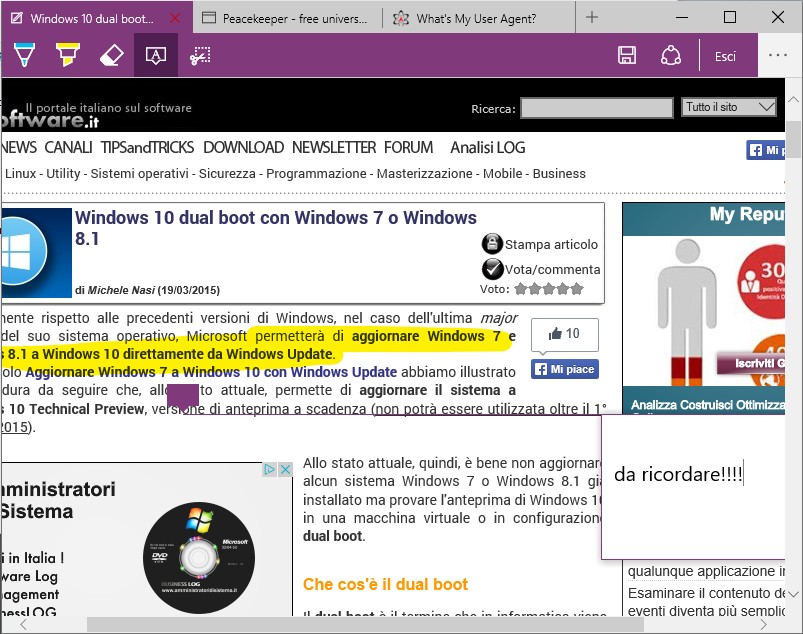803x634 pixels.
Task: Click the Ricerca search input field
Action: (x=597, y=108)
